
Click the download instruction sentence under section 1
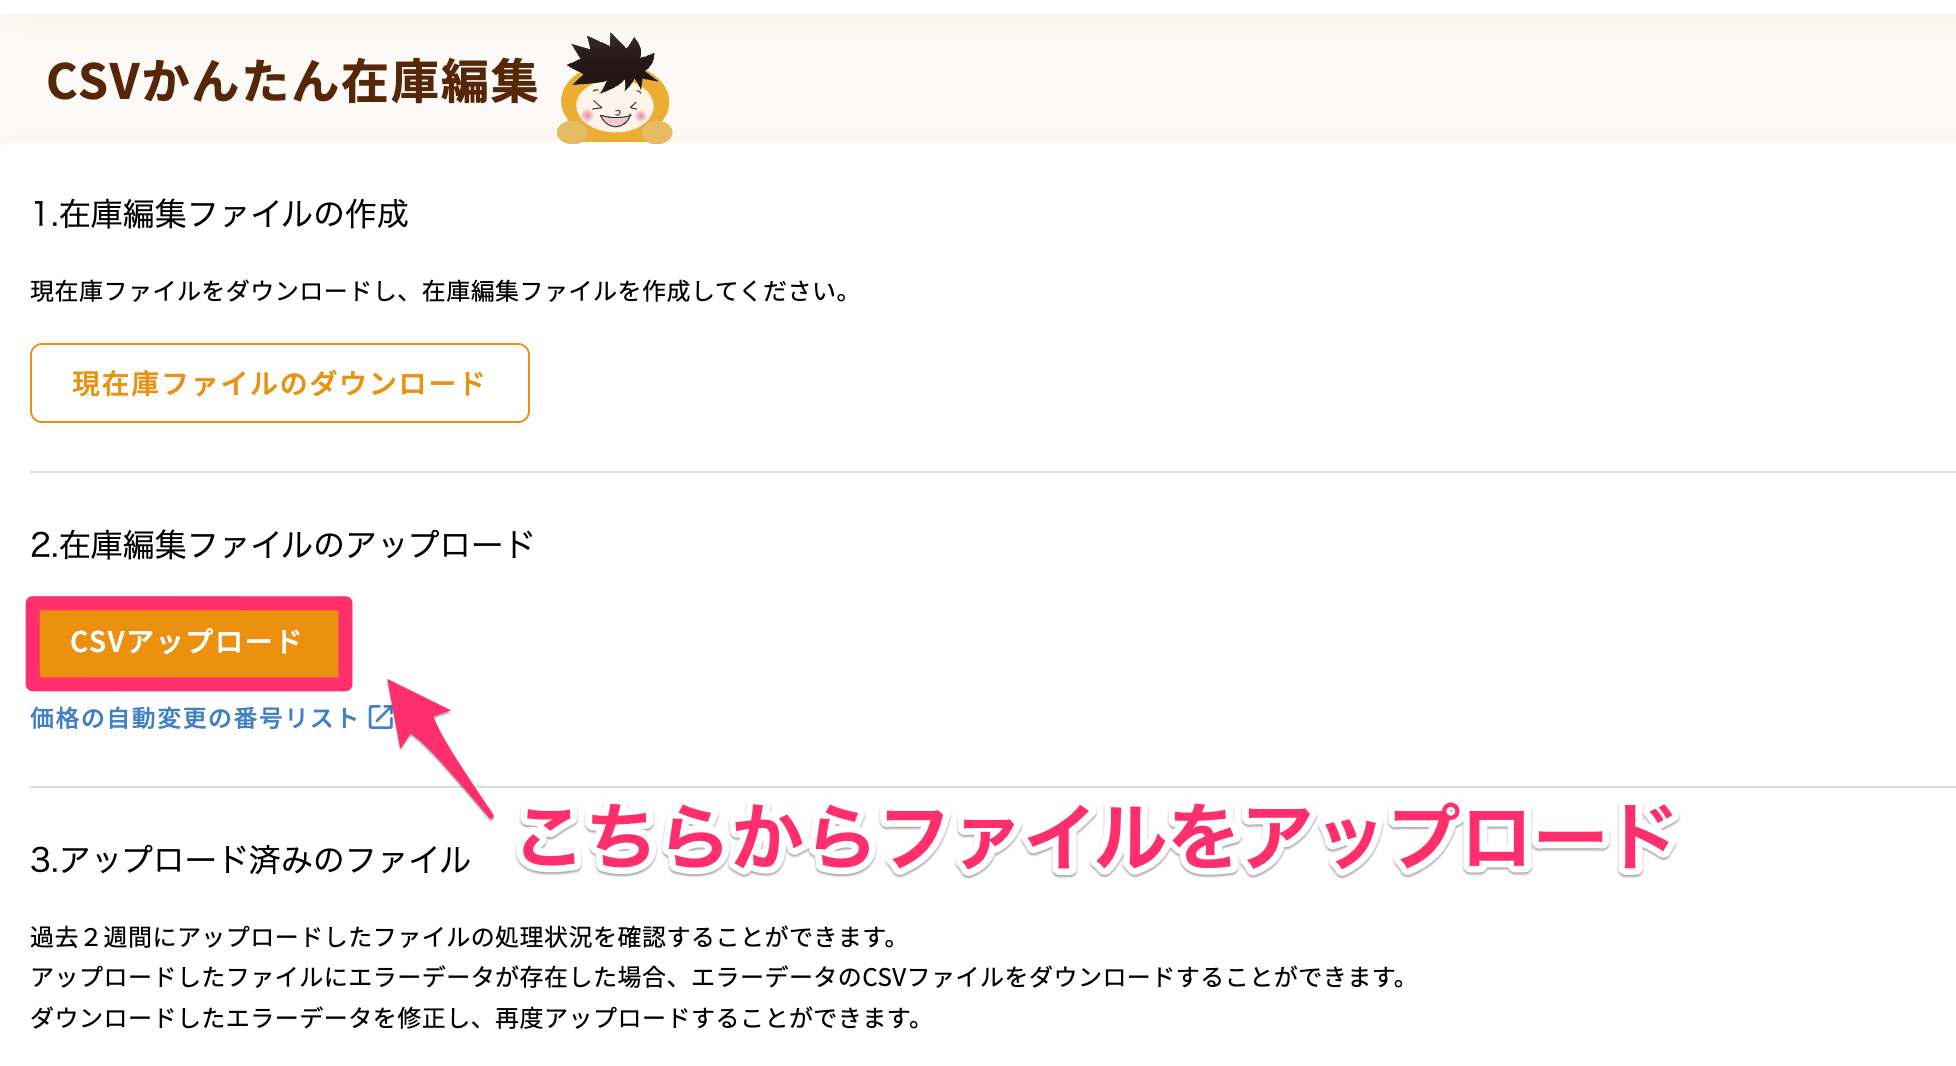441,291
